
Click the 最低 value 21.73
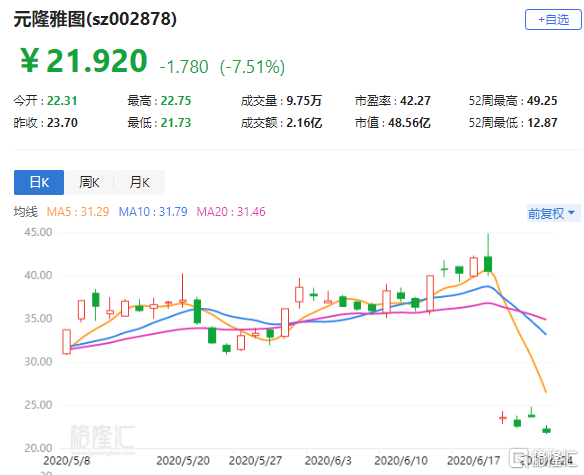(x=176, y=123)
